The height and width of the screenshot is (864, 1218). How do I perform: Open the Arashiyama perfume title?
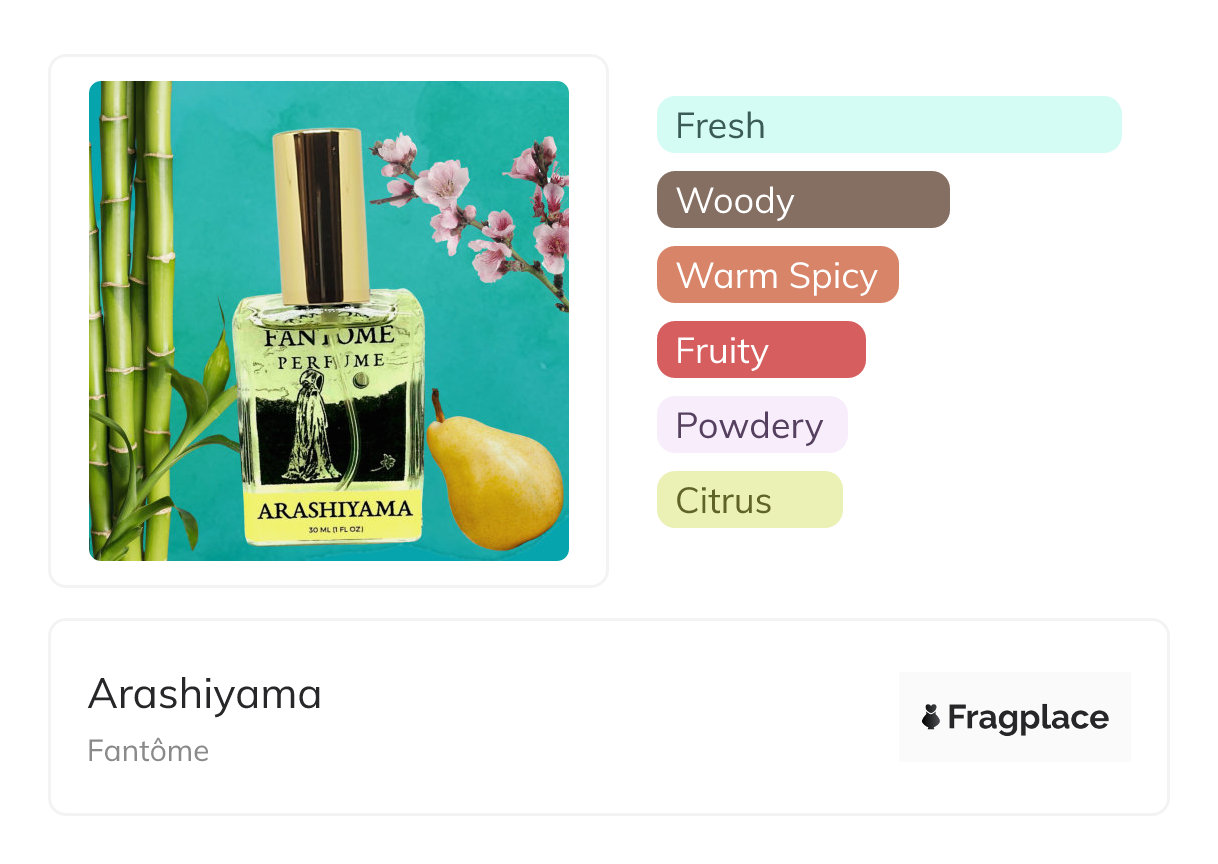coord(205,694)
